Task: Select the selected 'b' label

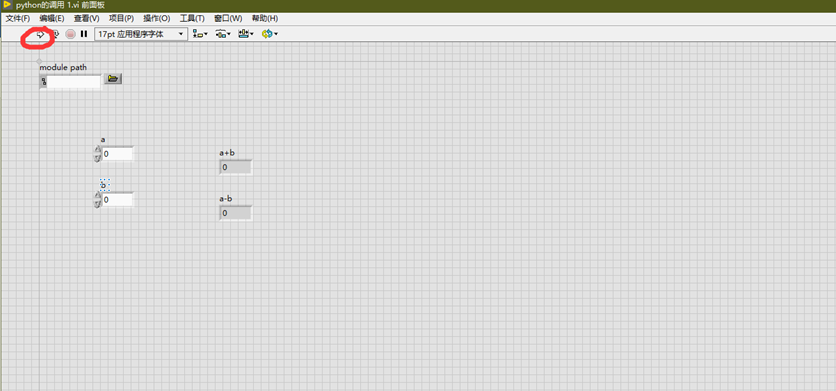Action: point(104,185)
